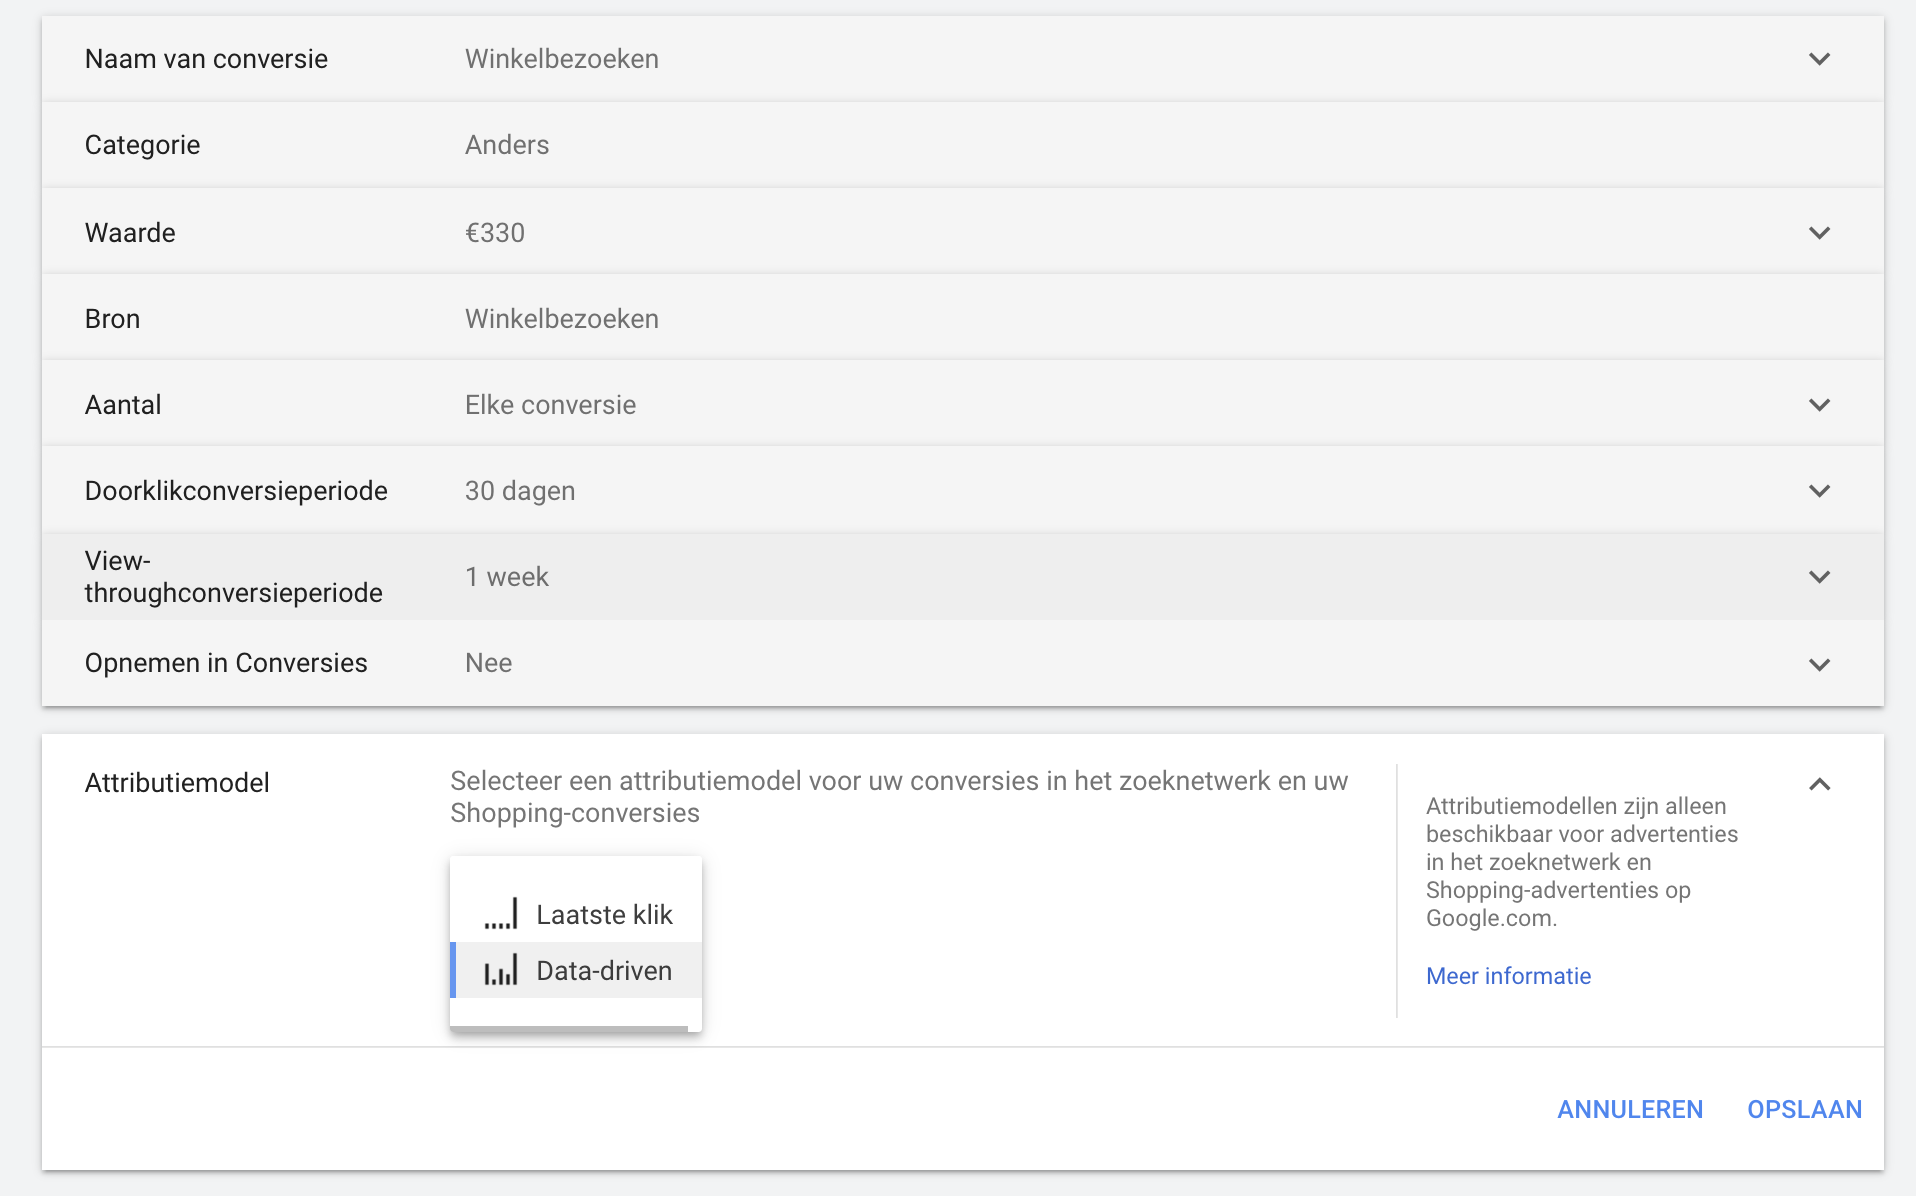Open the Meer informatie link

pos(1508,976)
